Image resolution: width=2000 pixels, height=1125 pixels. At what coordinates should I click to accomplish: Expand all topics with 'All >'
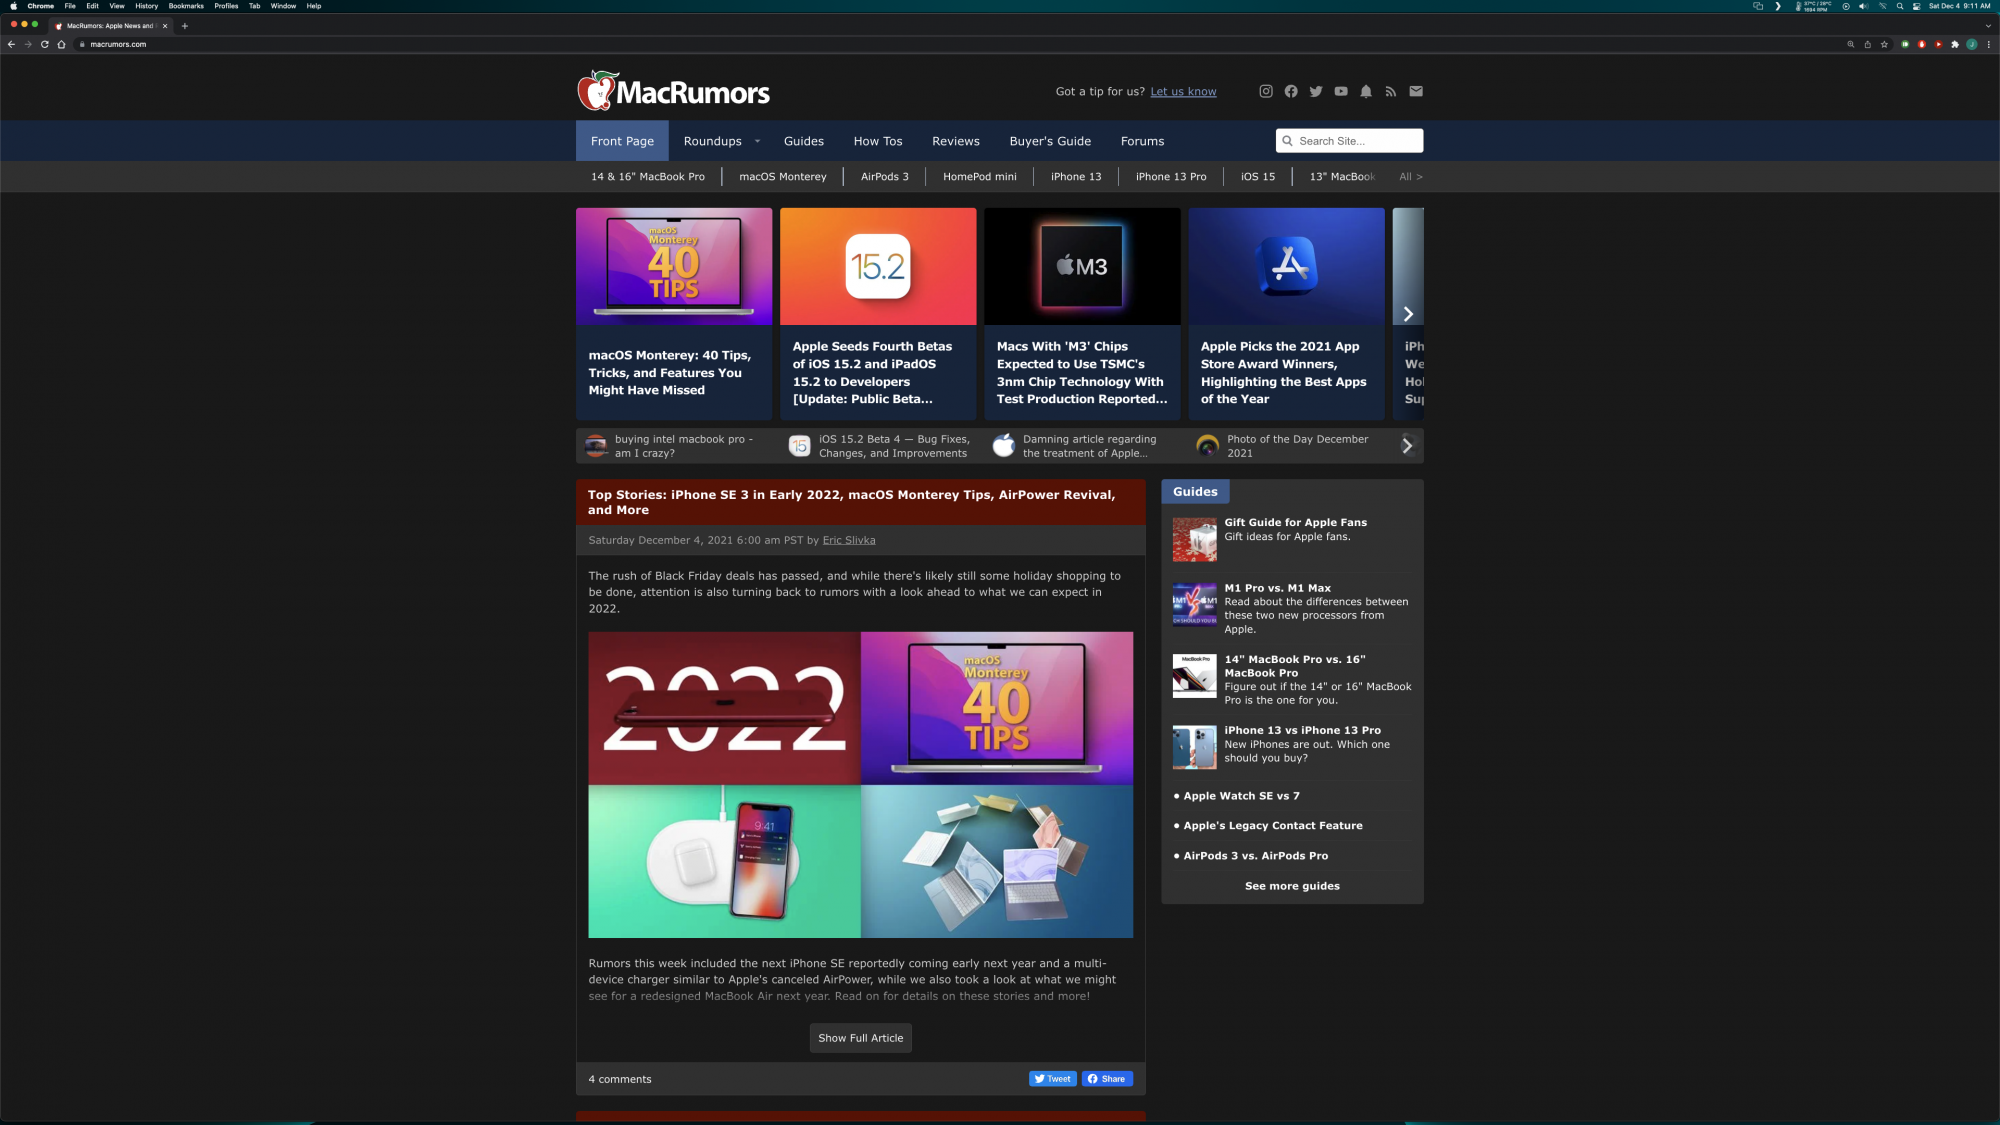click(1410, 177)
